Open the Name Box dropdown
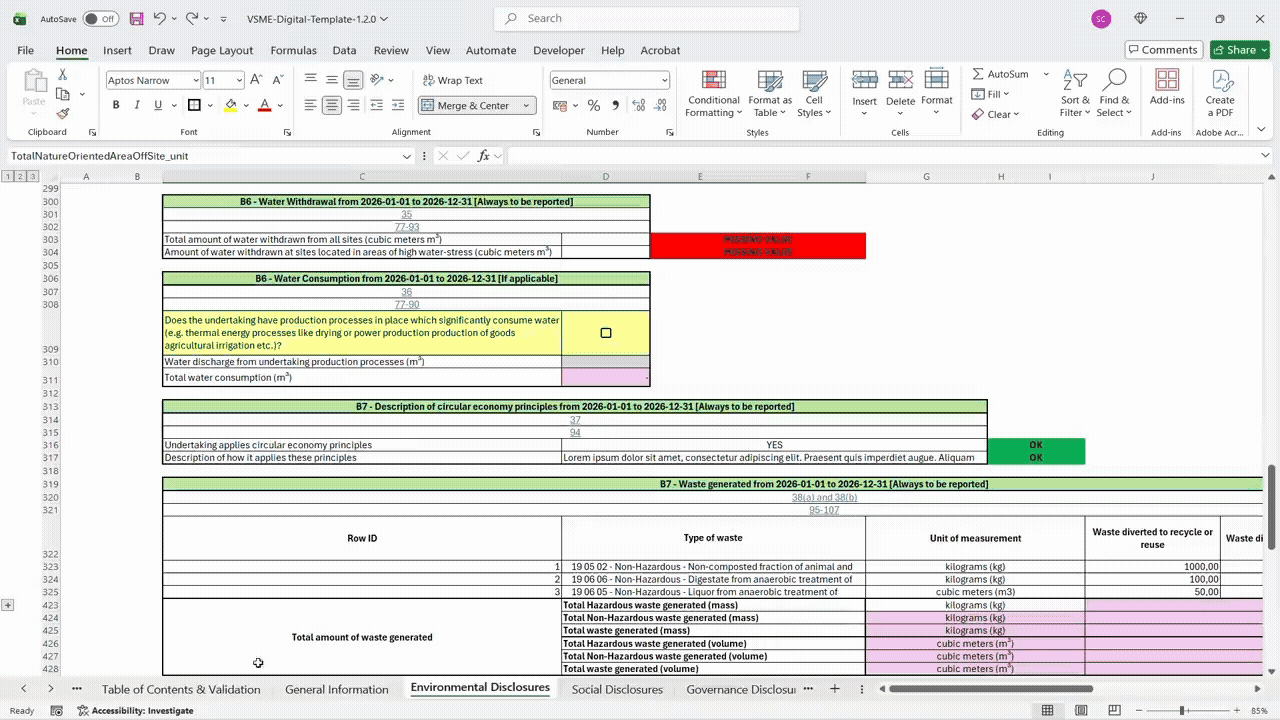Viewport: 1280px width, 720px height. coord(407,156)
